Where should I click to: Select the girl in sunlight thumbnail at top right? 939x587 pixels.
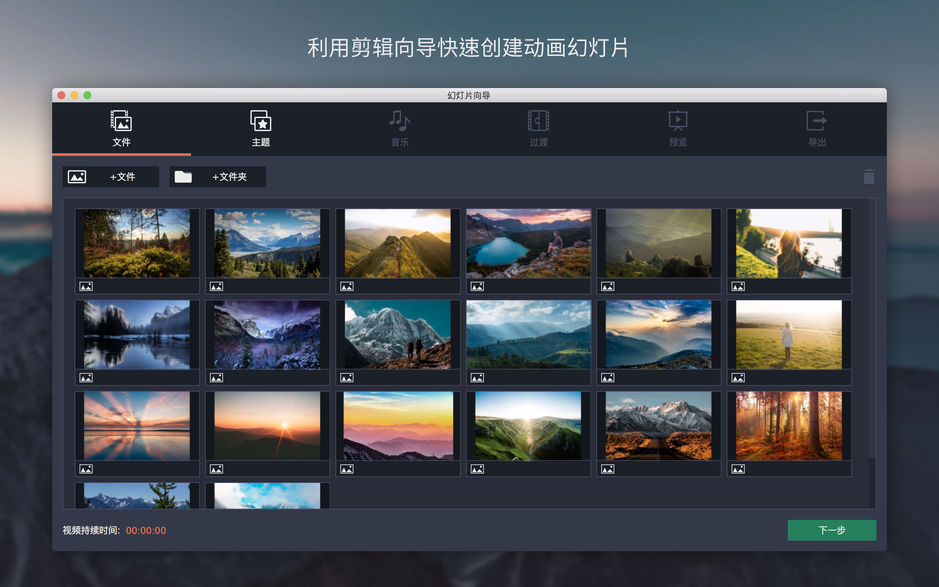789,242
